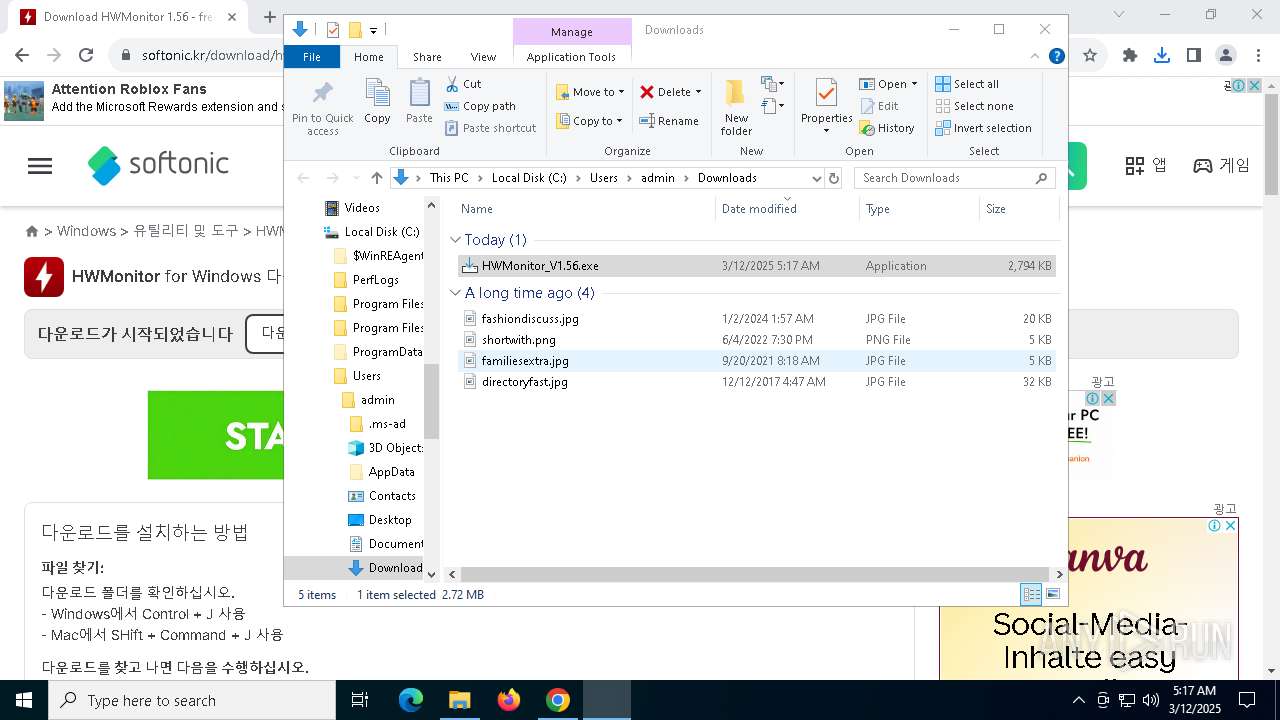Select fashiondiscuss.jpg file
1280x720 pixels.
tap(756, 319)
